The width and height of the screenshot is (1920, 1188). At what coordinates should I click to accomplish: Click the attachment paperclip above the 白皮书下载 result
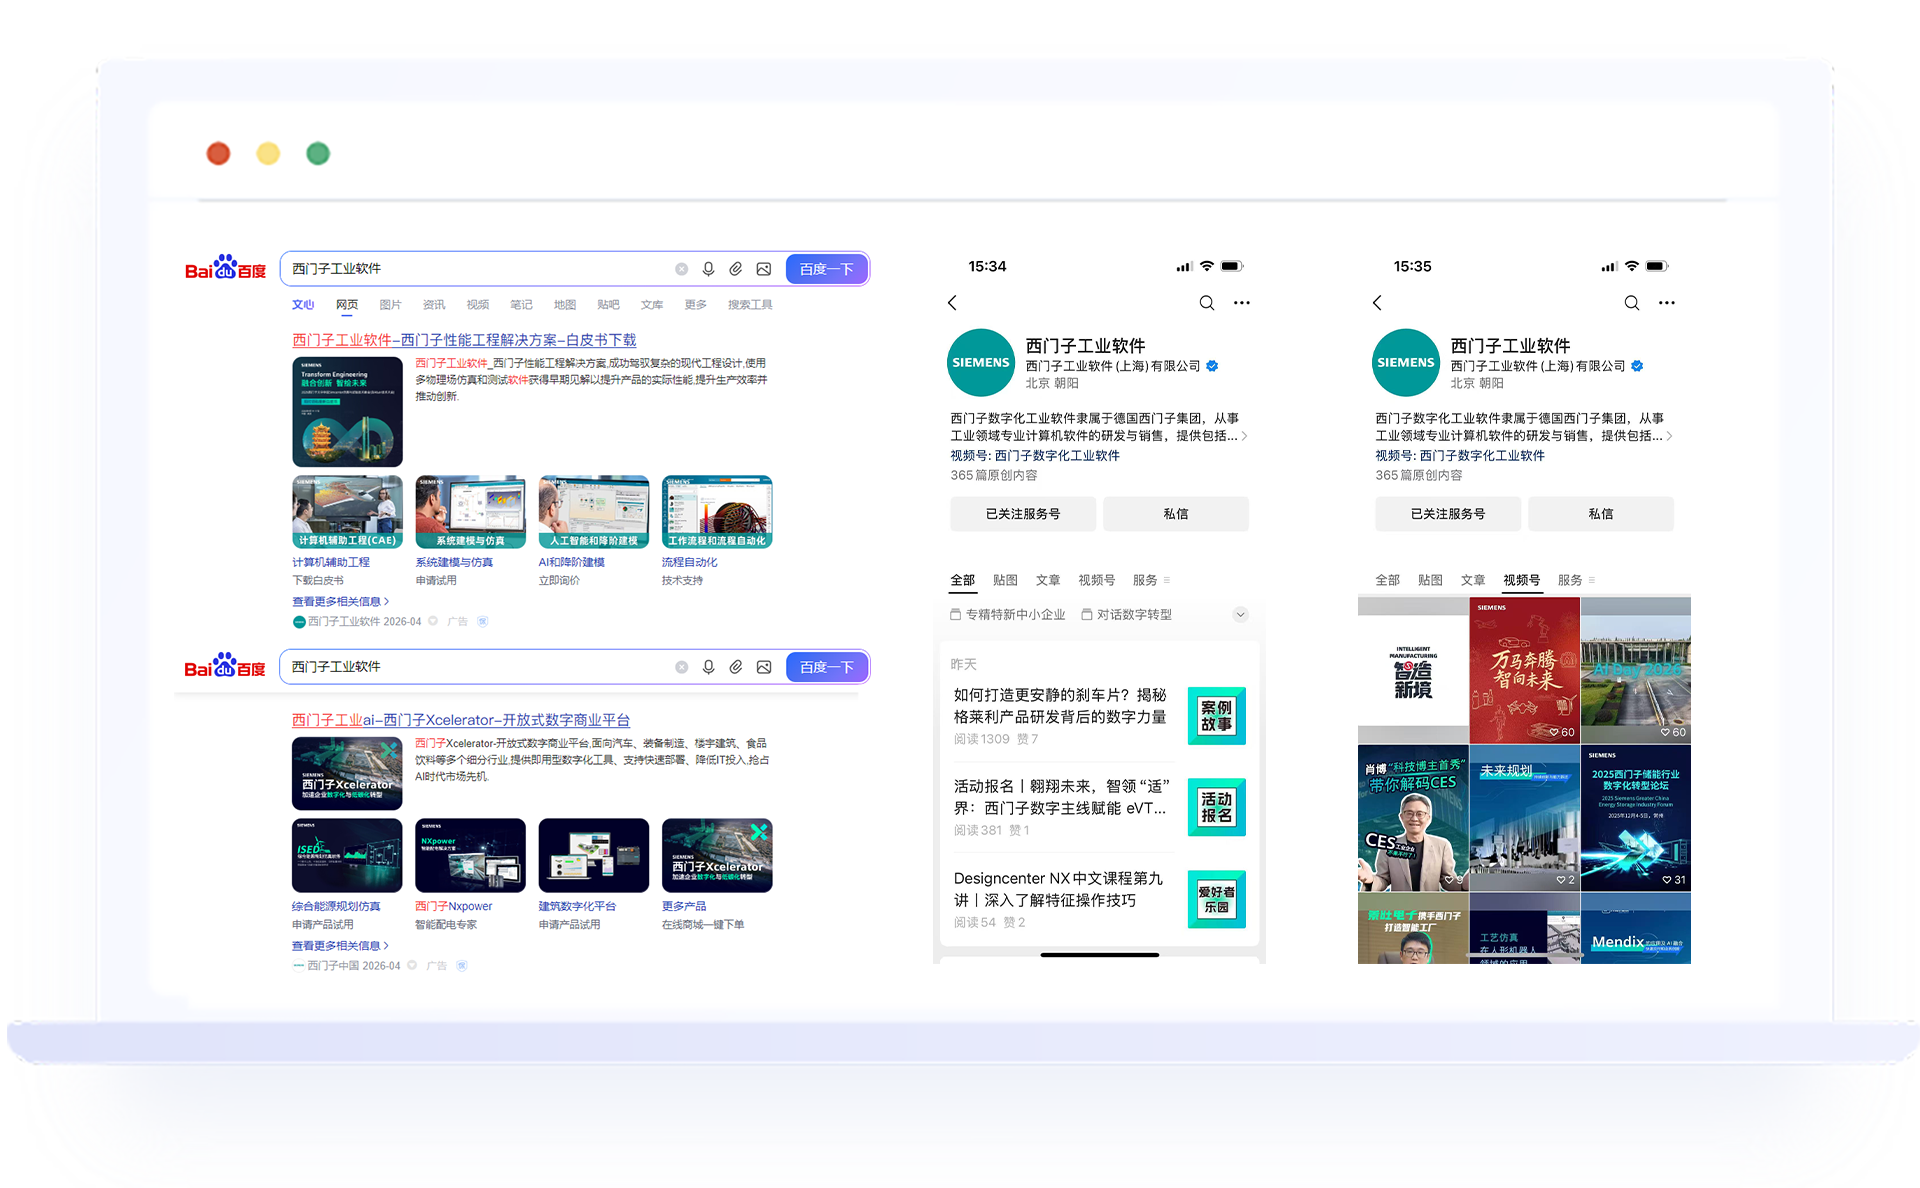[x=735, y=269]
